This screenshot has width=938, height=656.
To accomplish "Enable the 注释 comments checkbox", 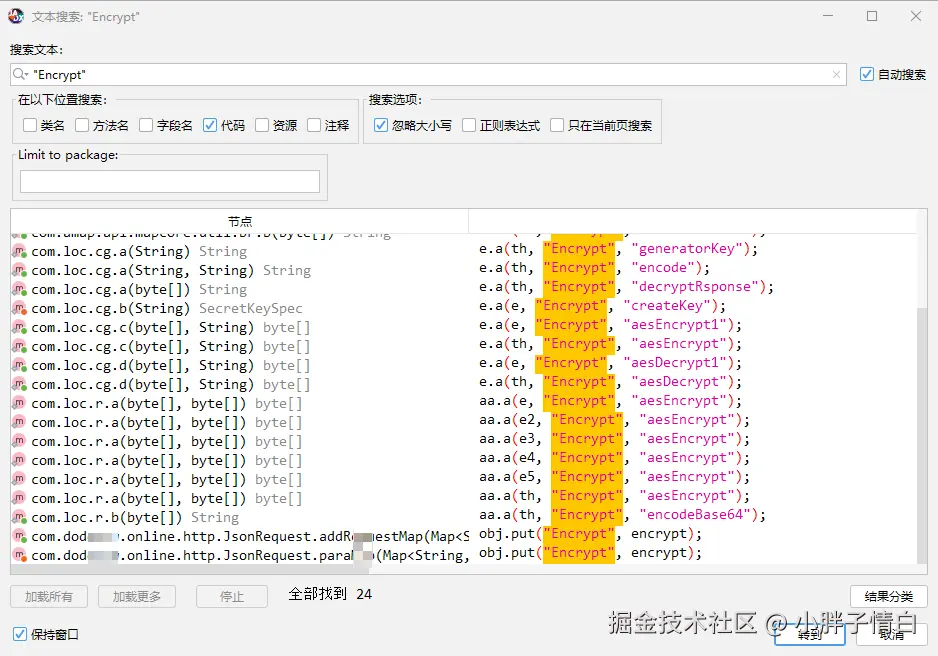I will [x=314, y=125].
